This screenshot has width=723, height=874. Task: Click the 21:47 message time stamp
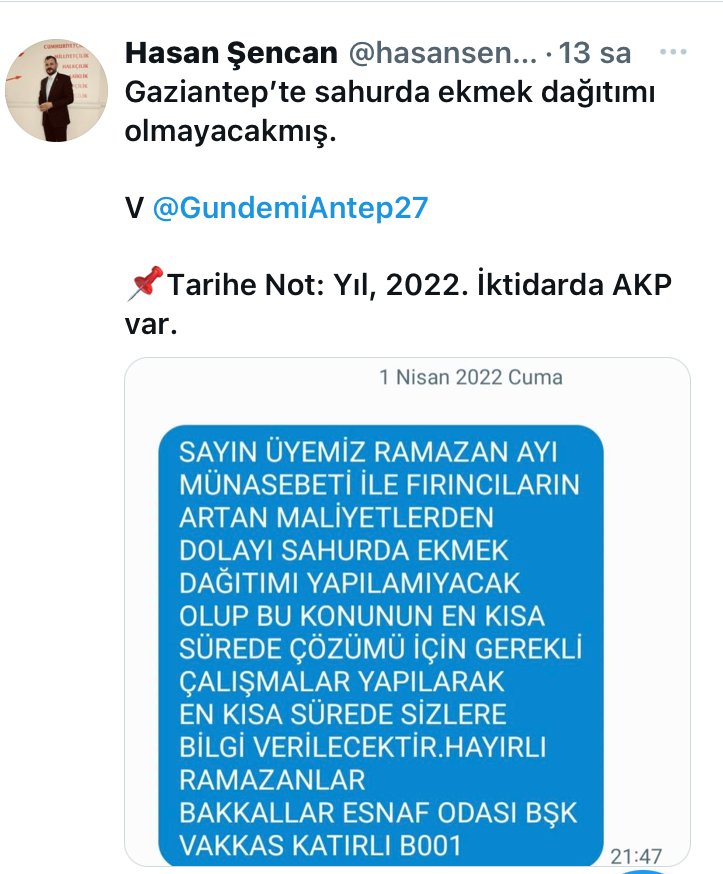pos(636,856)
